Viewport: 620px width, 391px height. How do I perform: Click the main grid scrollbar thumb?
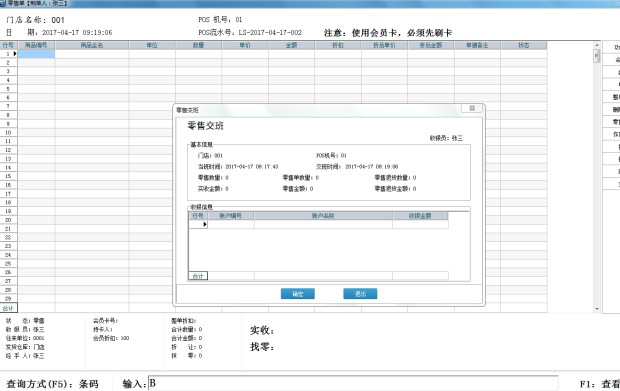(597, 56)
